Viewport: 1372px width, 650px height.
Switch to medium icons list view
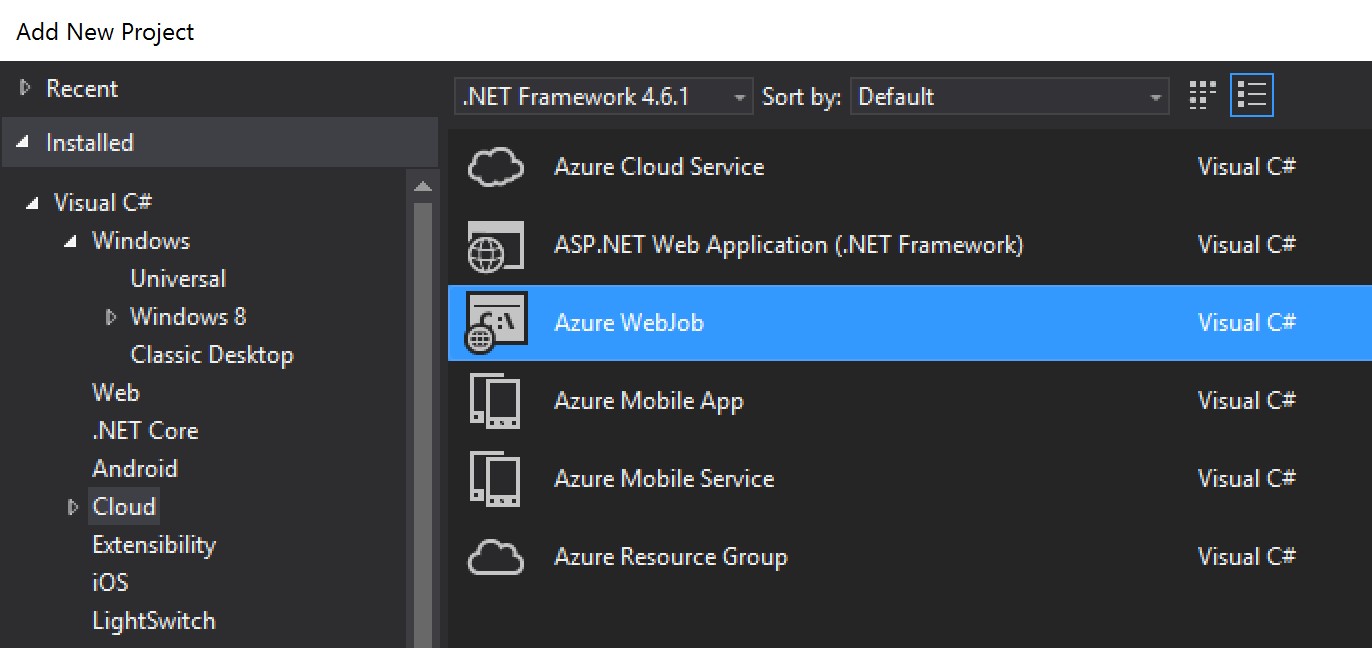(1252, 96)
